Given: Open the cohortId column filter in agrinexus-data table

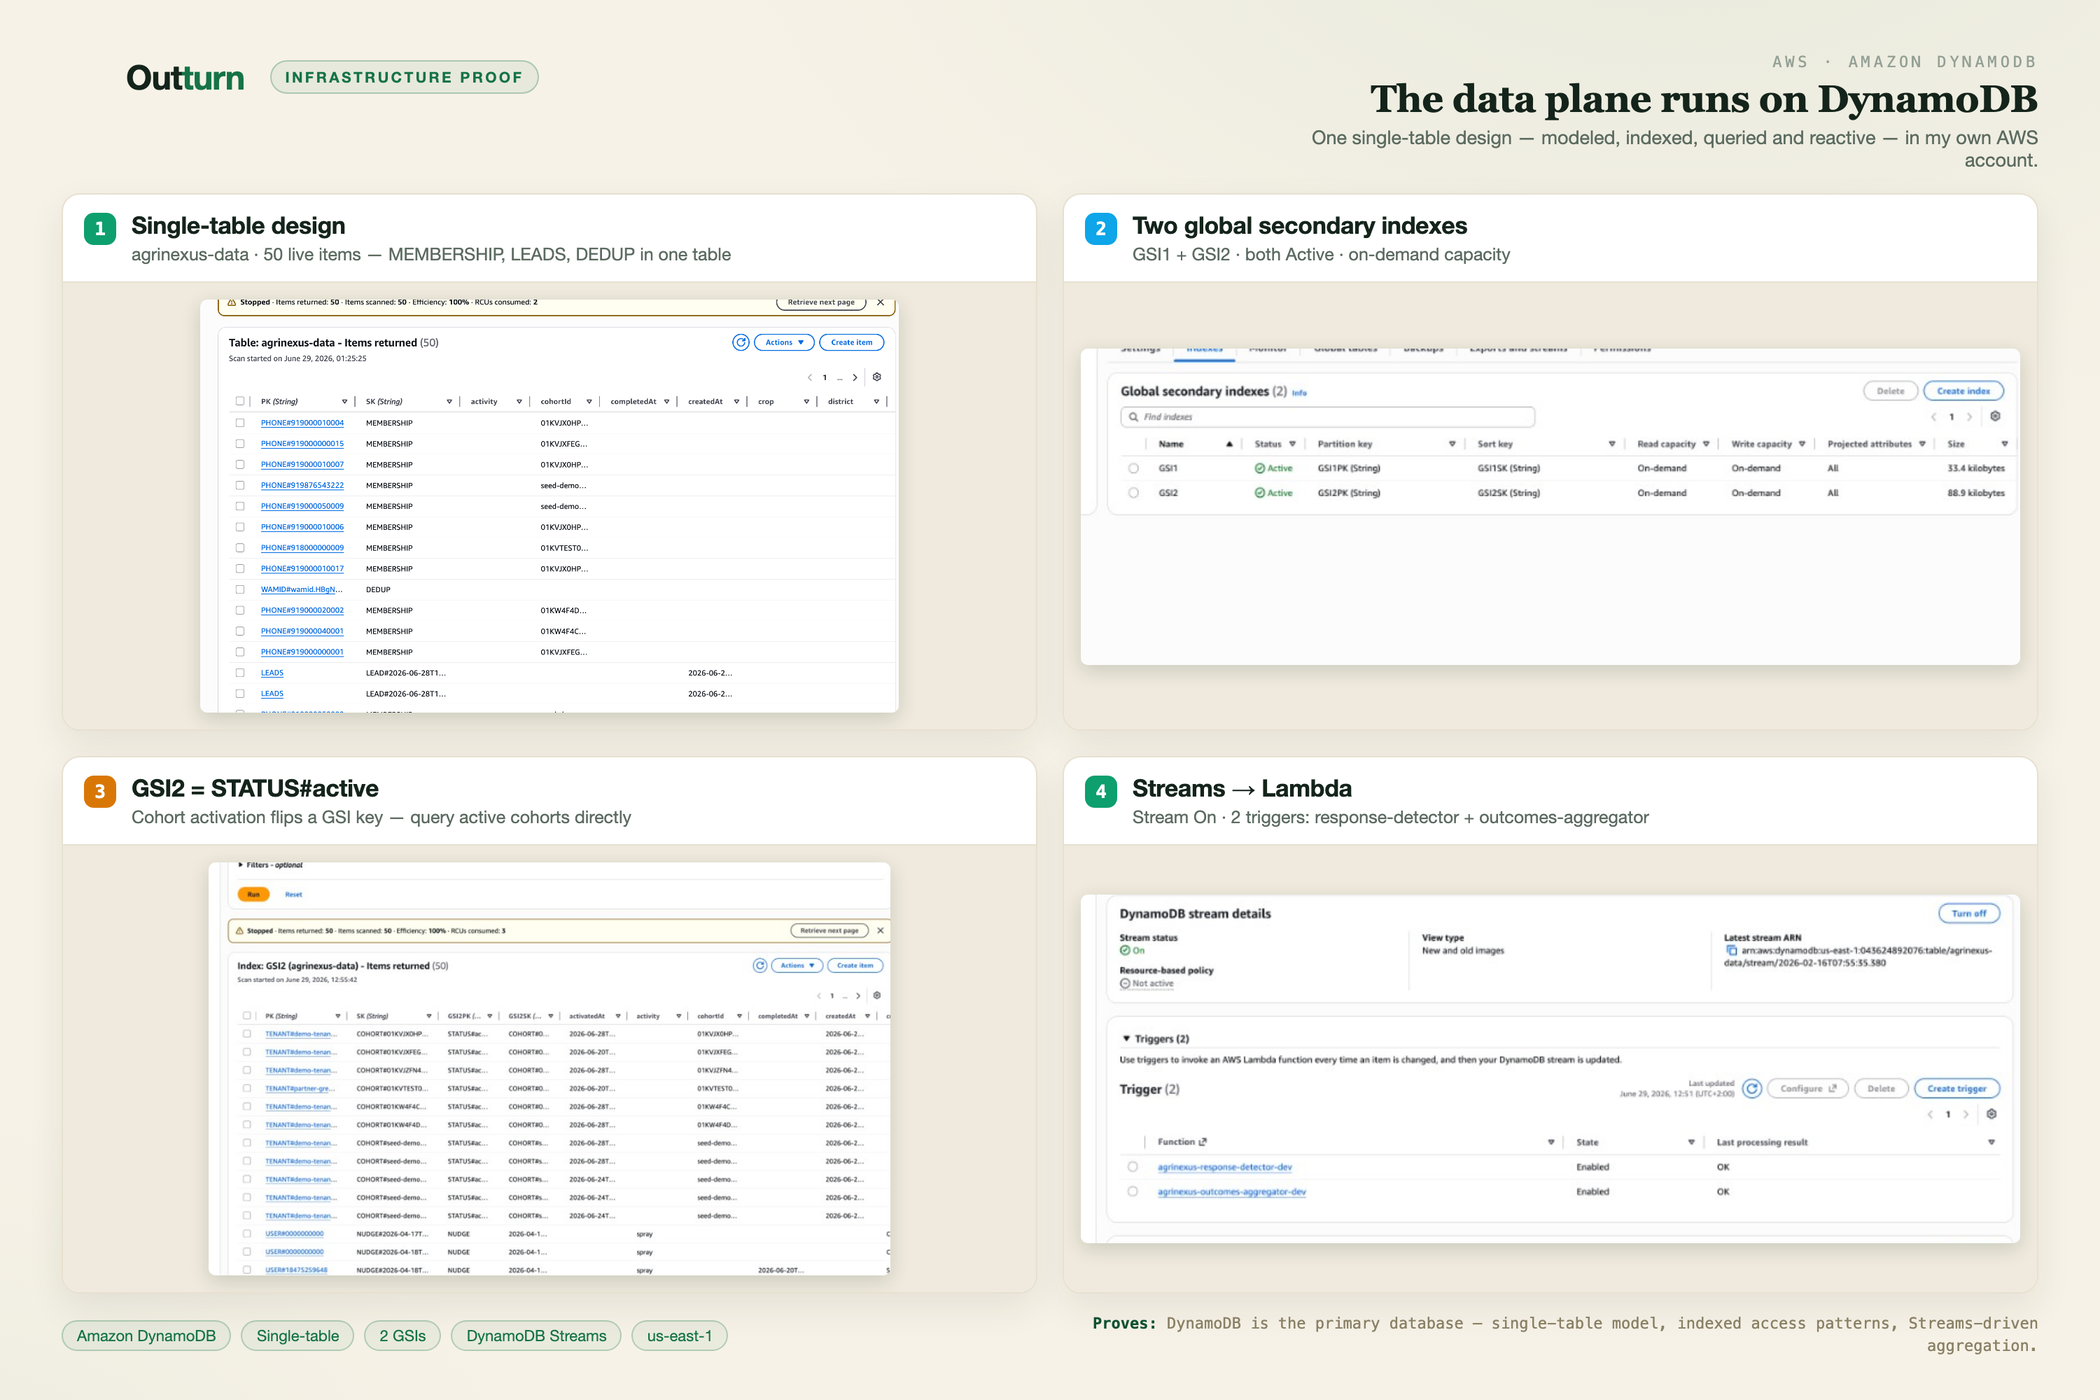Looking at the screenshot, I should [589, 402].
